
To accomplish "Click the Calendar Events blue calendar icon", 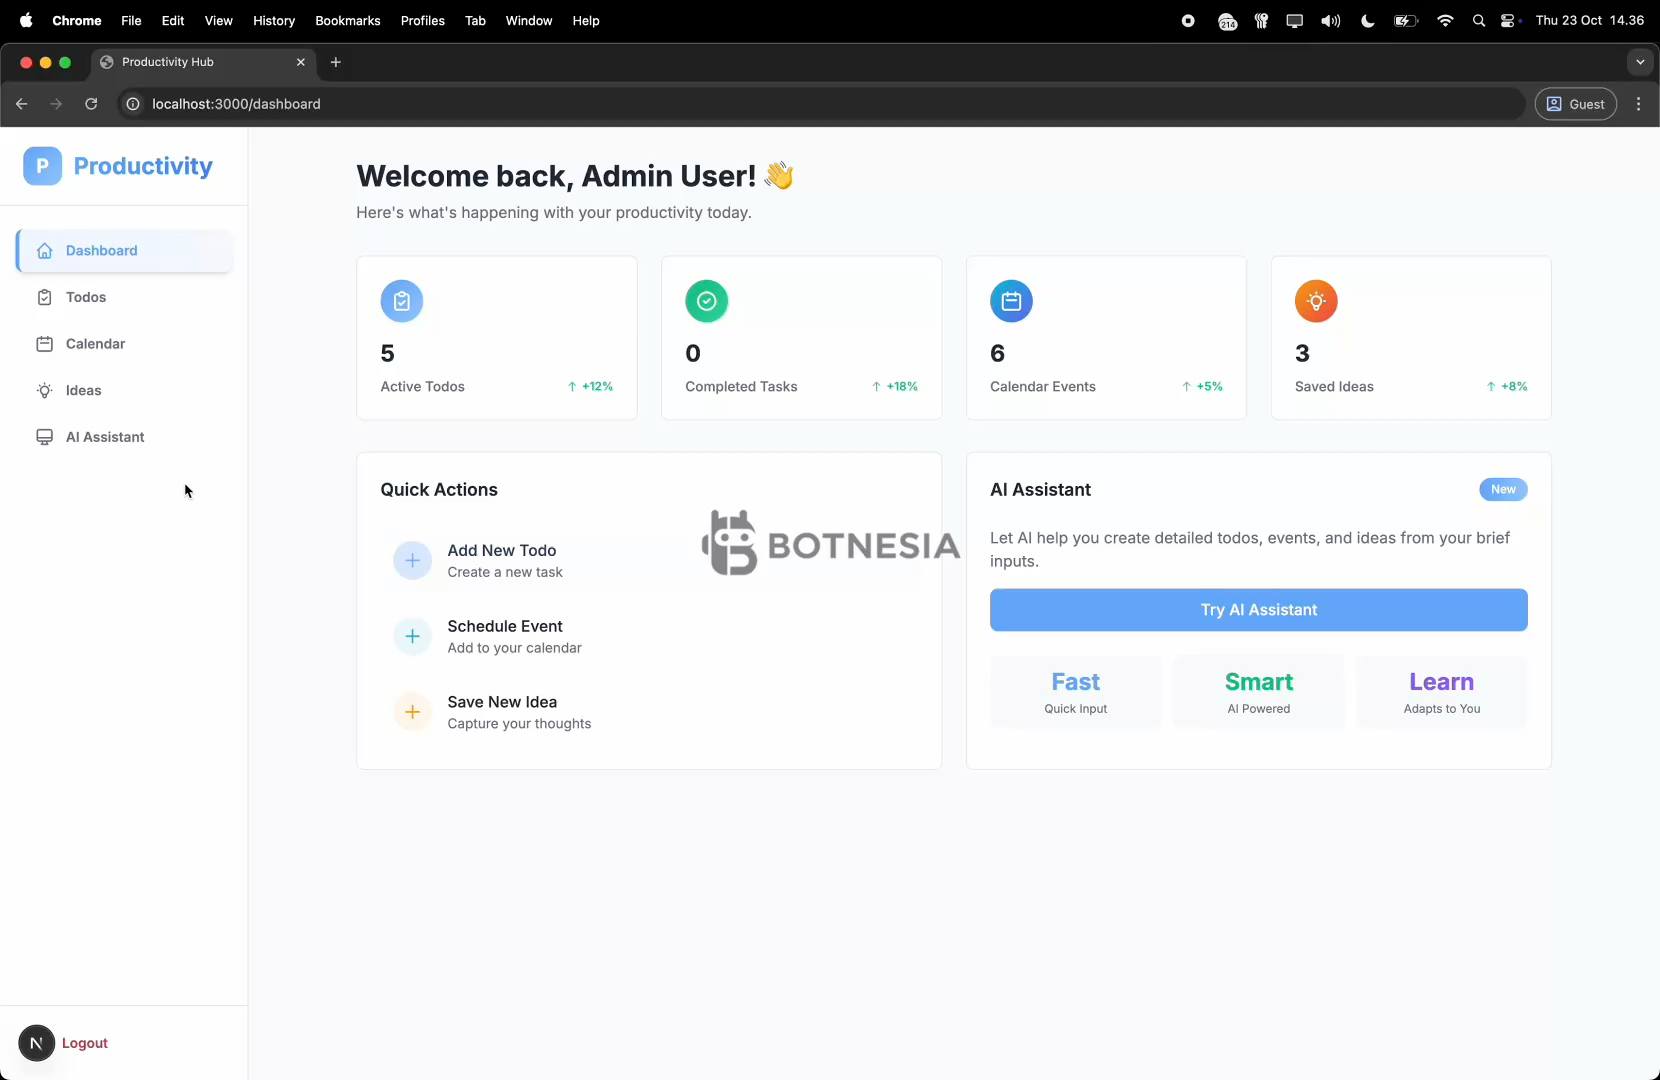I will pyautogui.click(x=1011, y=301).
